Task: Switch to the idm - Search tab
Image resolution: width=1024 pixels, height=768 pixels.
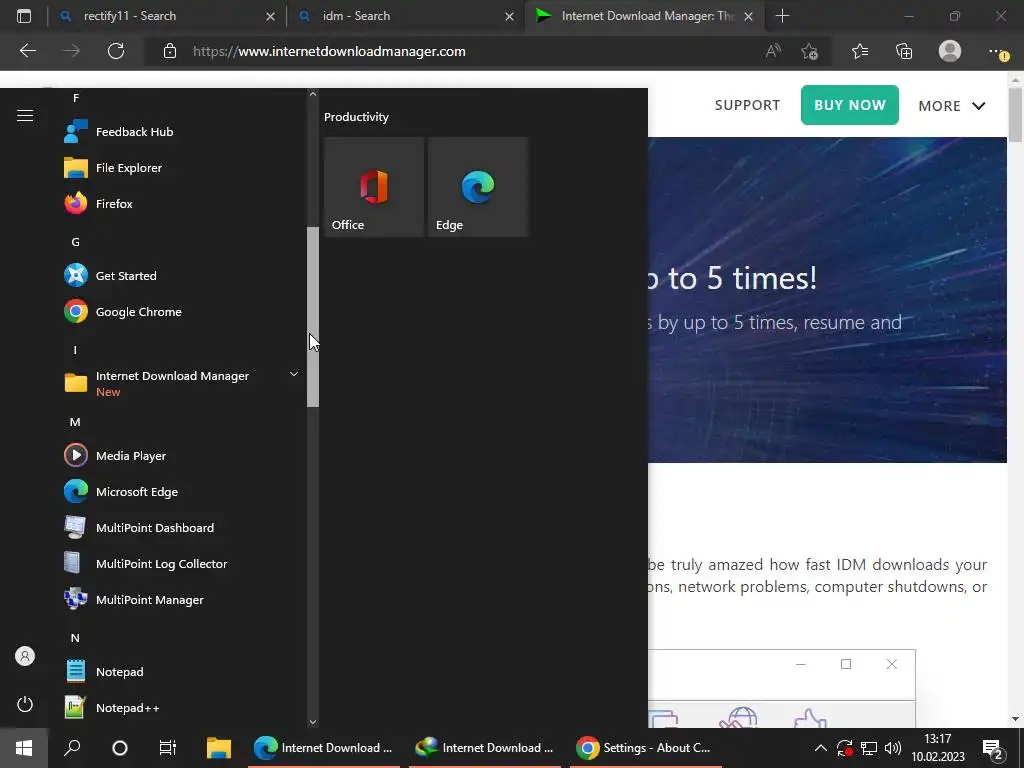Action: (x=405, y=16)
